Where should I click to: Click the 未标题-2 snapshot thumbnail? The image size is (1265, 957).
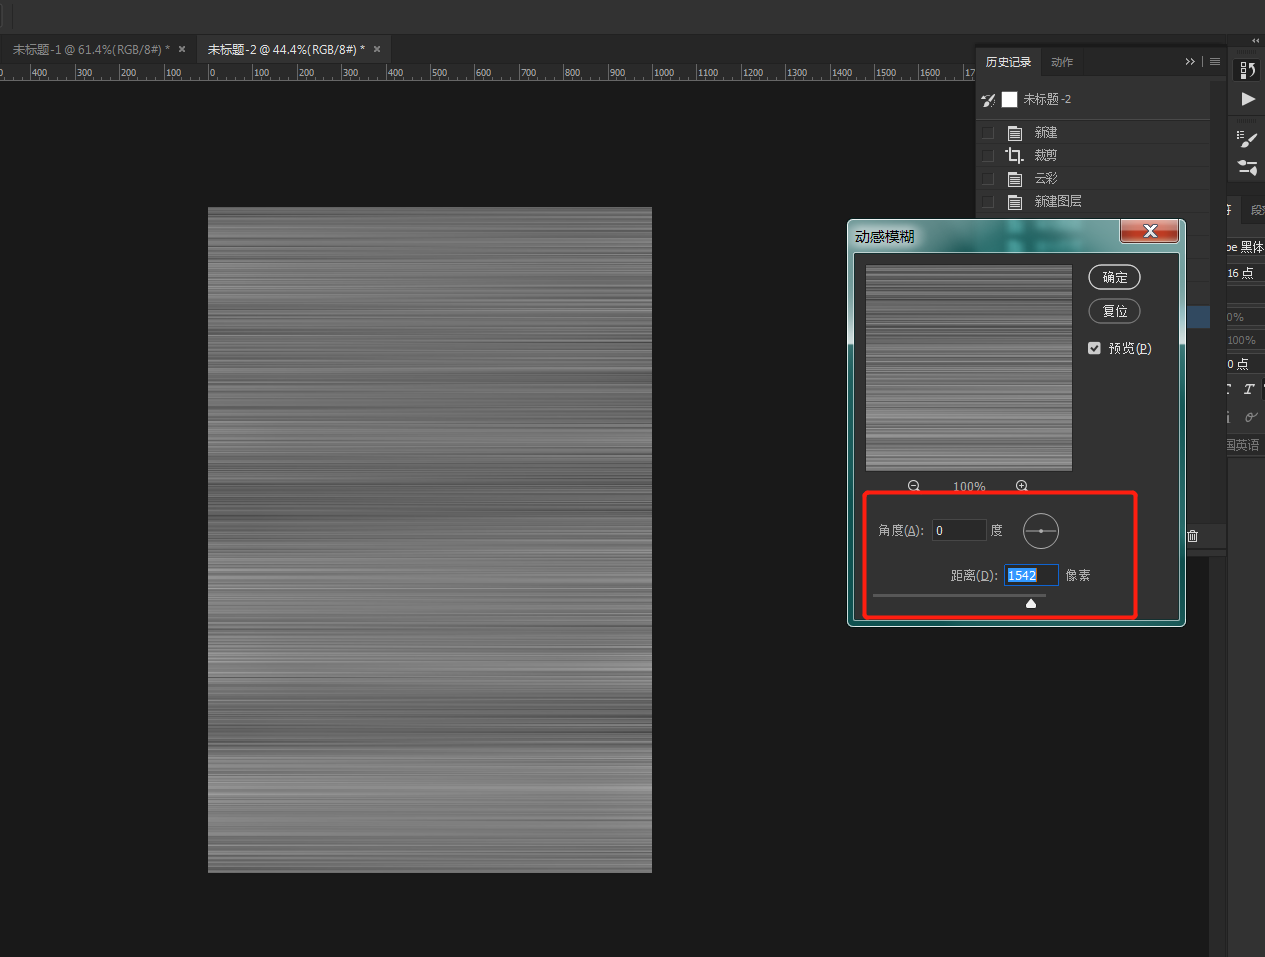click(1010, 99)
